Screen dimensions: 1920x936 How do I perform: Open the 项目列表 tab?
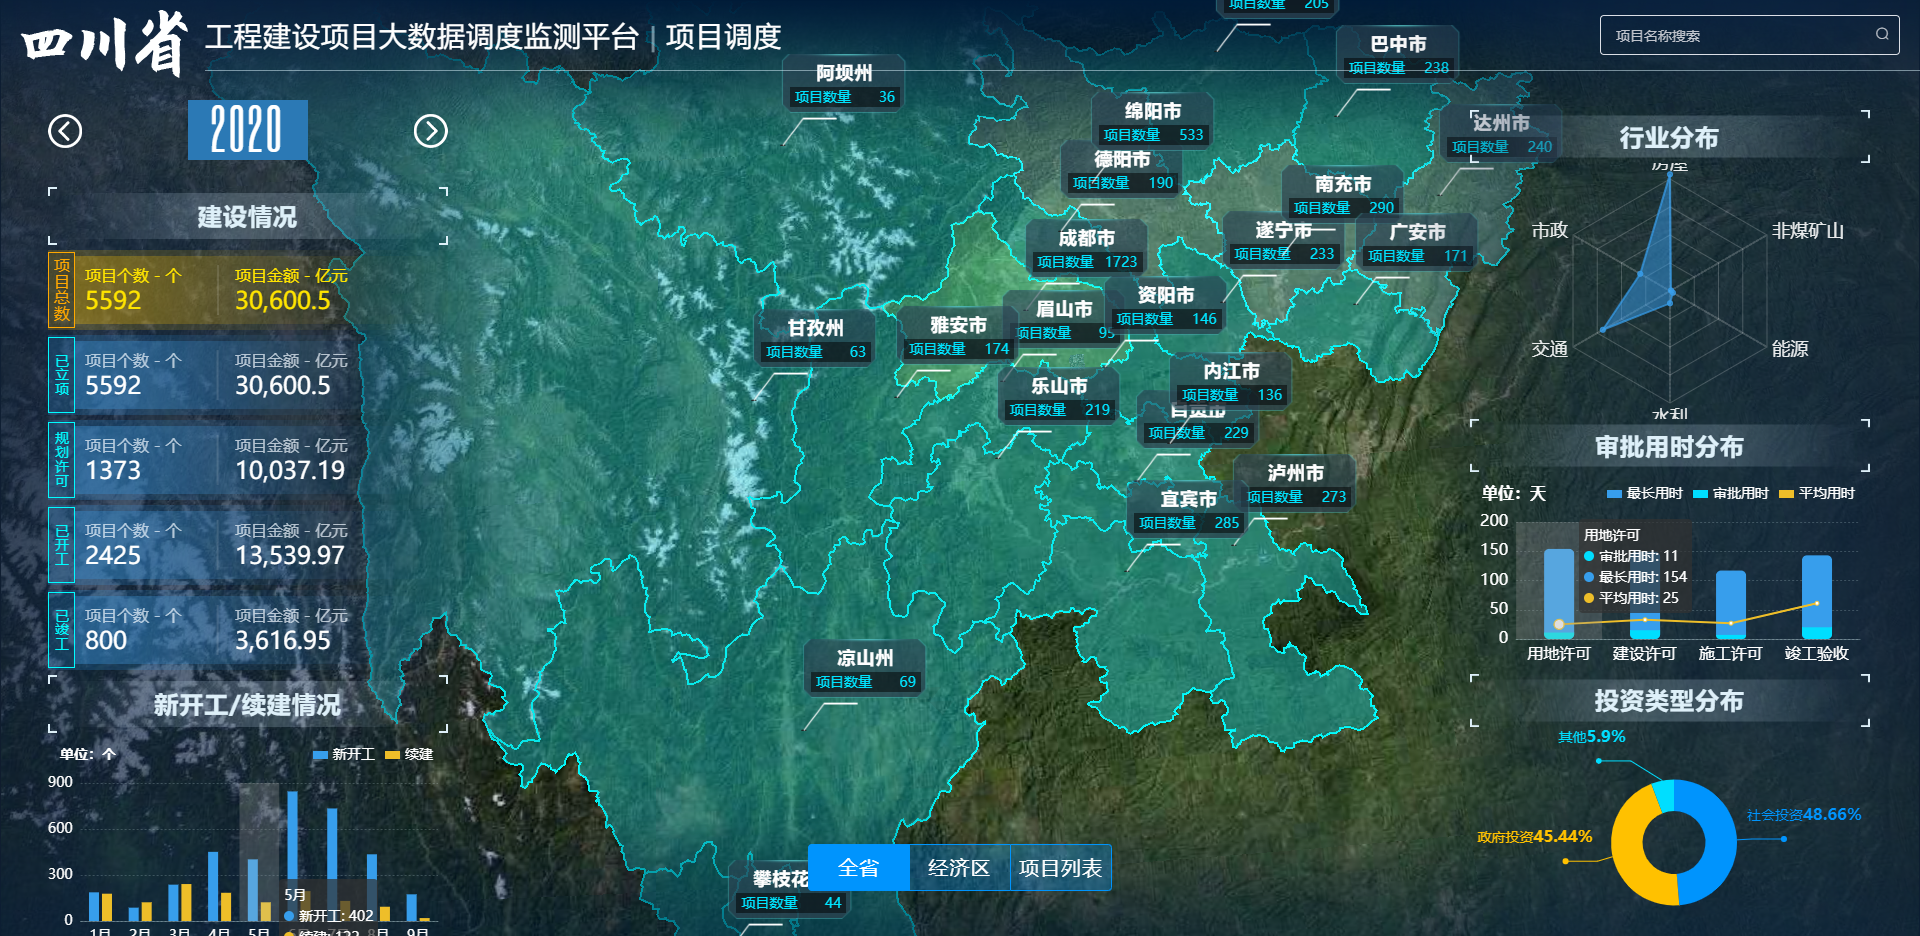1060,868
